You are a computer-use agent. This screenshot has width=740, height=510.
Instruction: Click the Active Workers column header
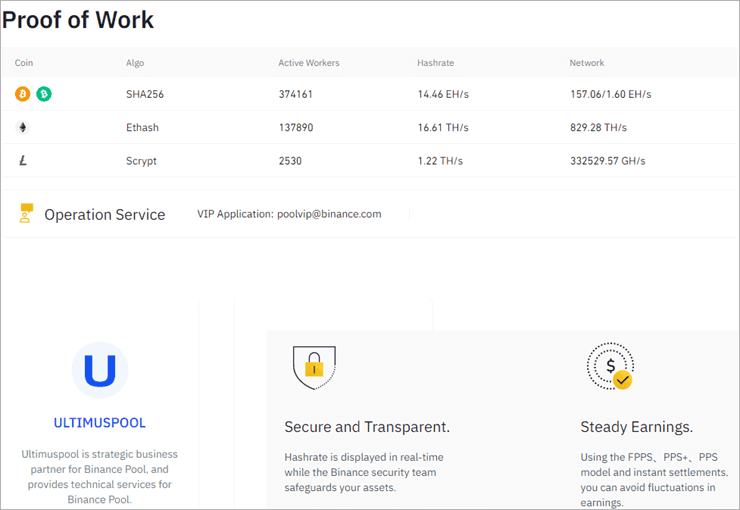(x=309, y=63)
